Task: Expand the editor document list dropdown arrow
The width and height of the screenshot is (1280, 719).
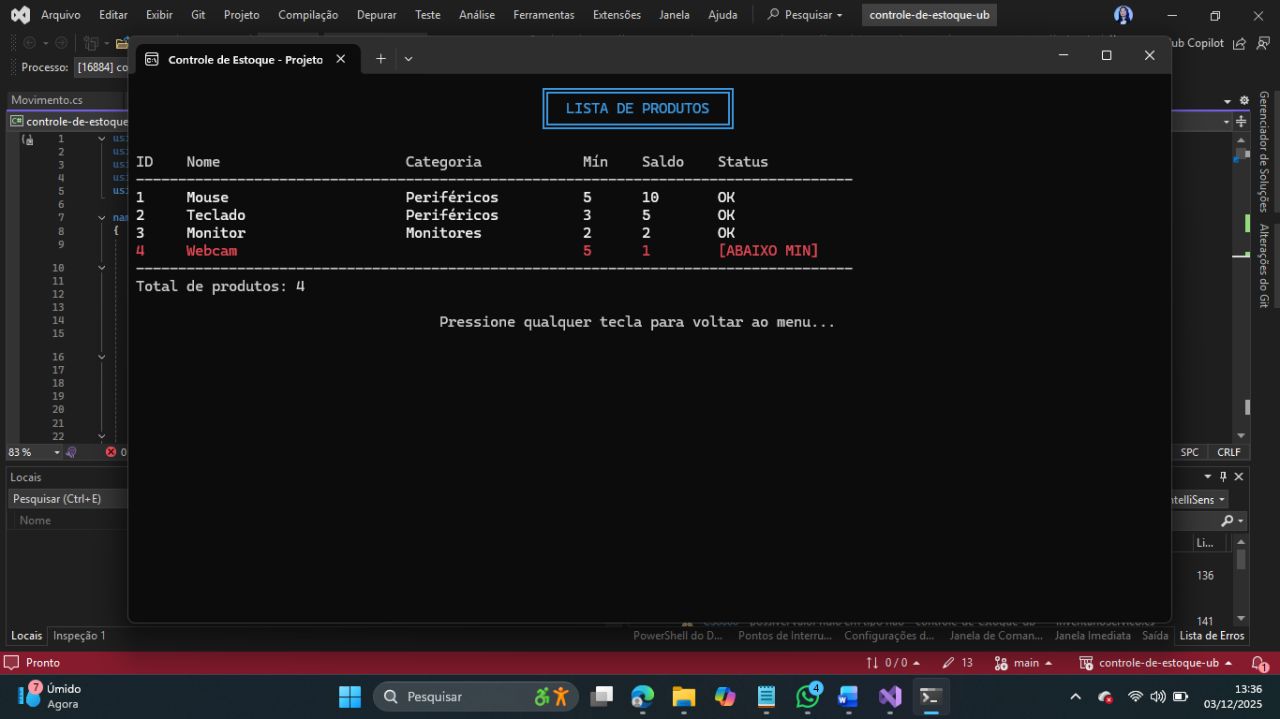Action: coord(1227,101)
